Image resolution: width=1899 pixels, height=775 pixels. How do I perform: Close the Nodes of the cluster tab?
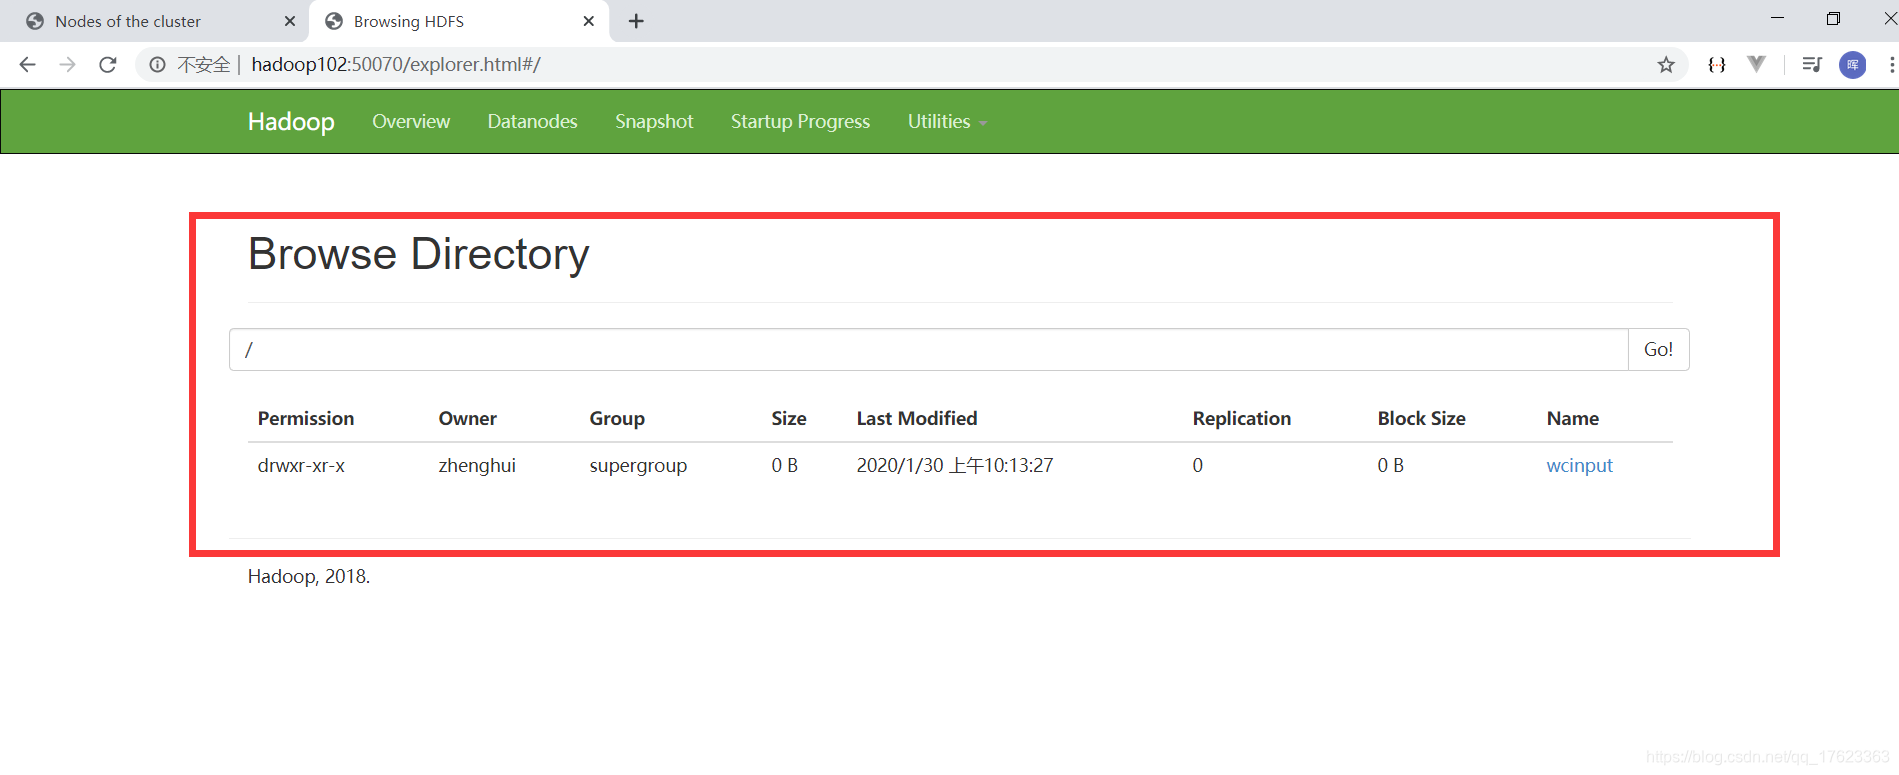pos(290,21)
